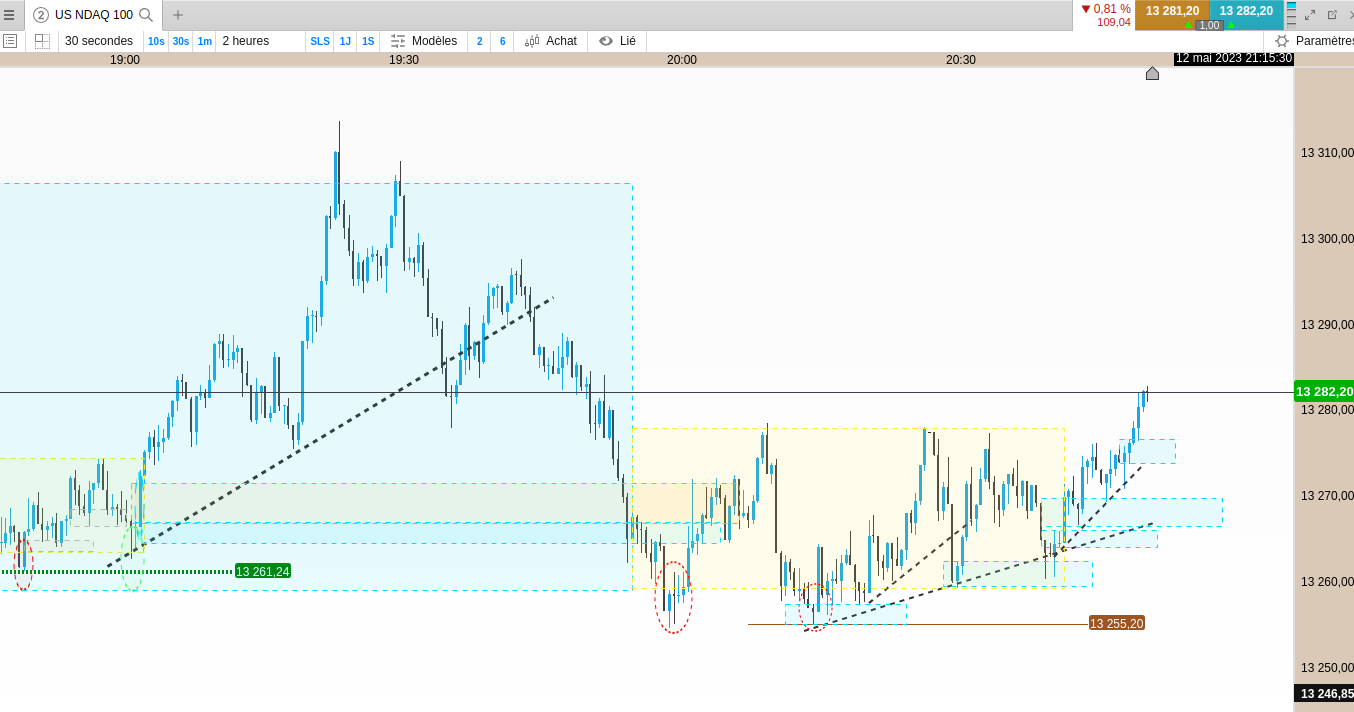The width and height of the screenshot is (1354, 712).
Task: Switch to 30s timeframe
Action: click(181, 41)
